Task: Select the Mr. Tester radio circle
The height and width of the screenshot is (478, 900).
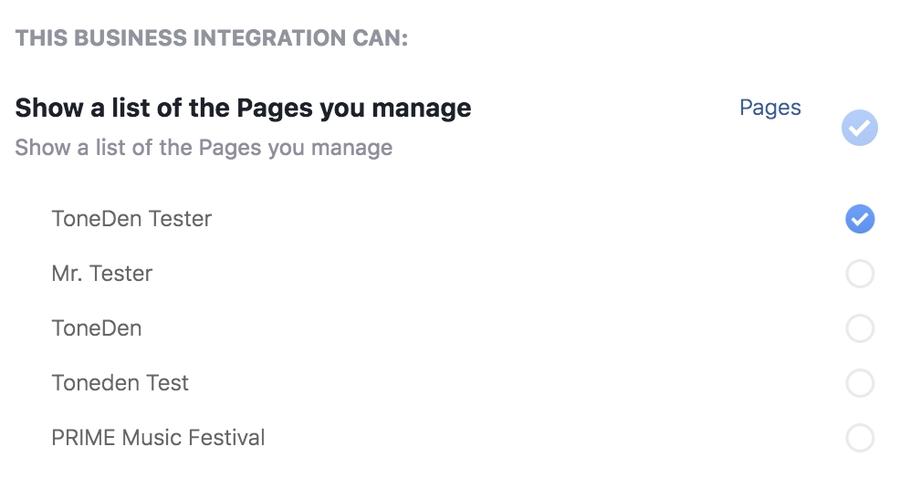Action: (859, 274)
